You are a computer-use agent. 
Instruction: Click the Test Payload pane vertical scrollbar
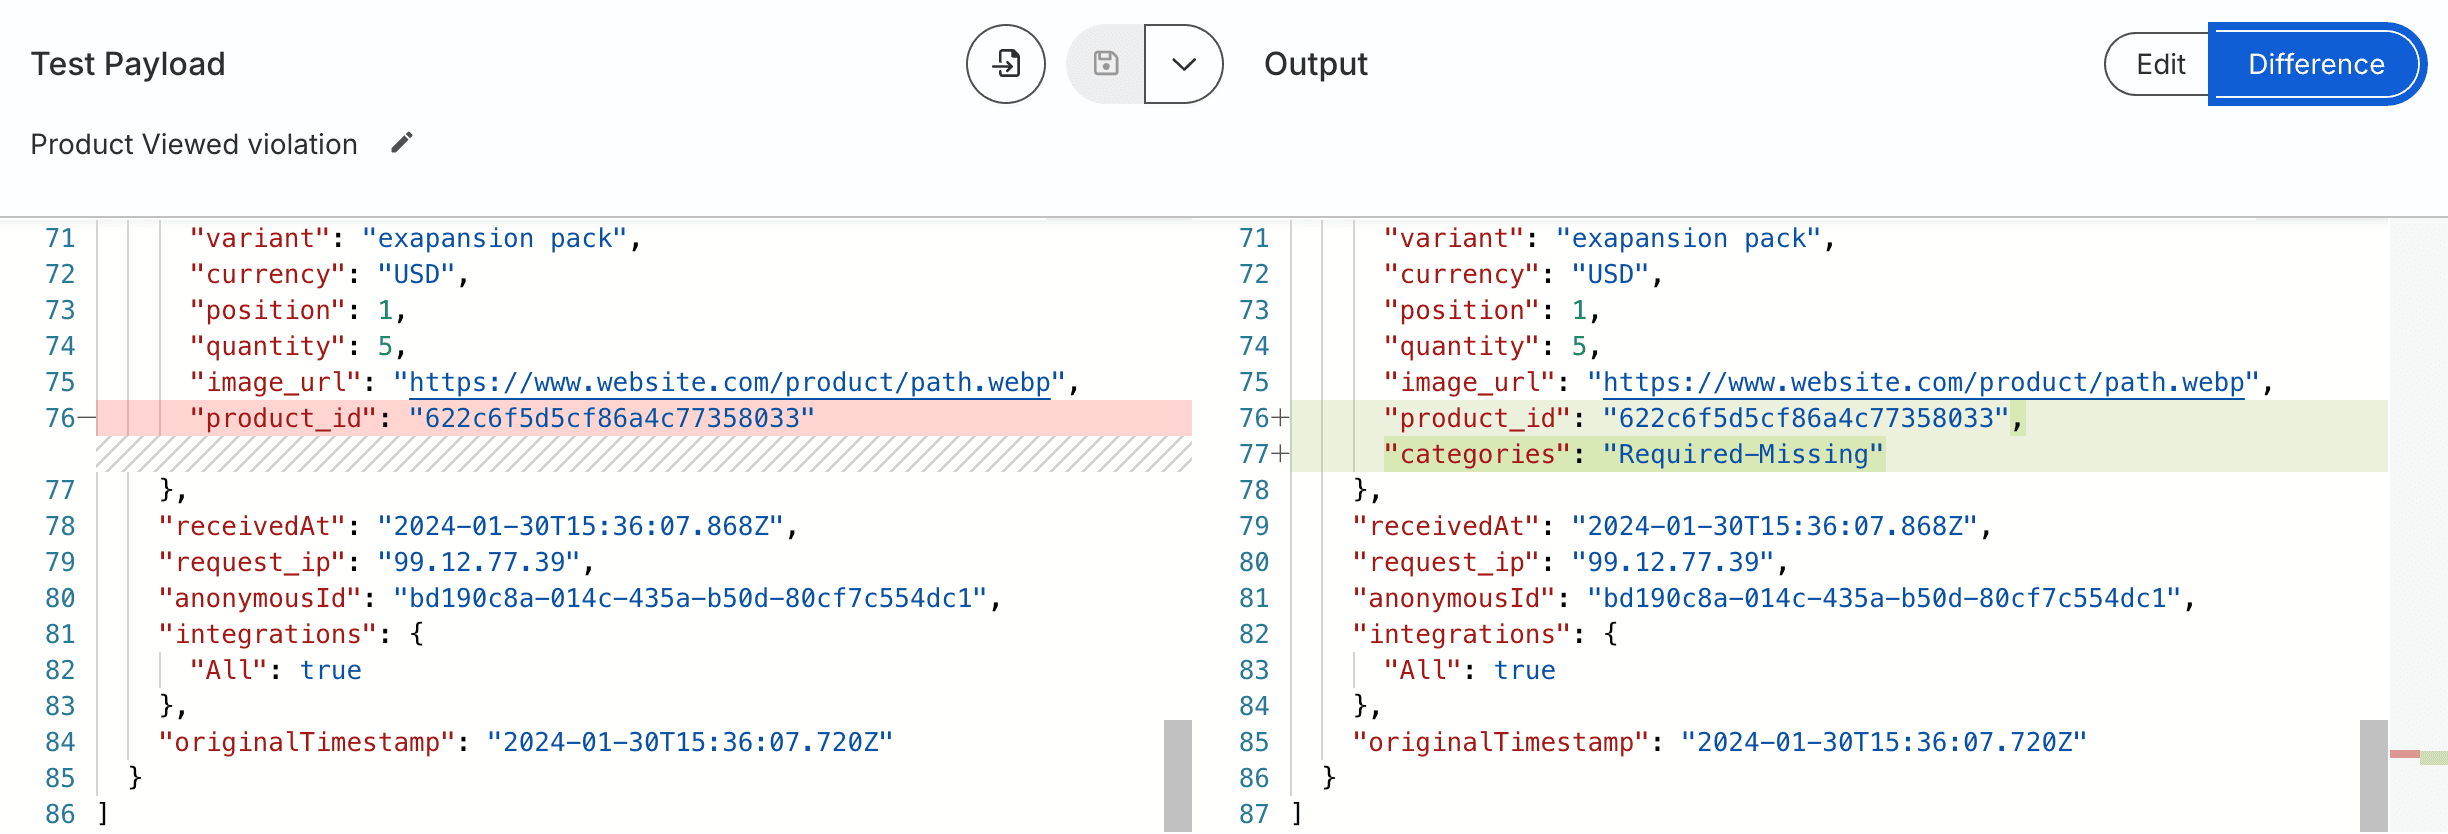pos(1178,774)
